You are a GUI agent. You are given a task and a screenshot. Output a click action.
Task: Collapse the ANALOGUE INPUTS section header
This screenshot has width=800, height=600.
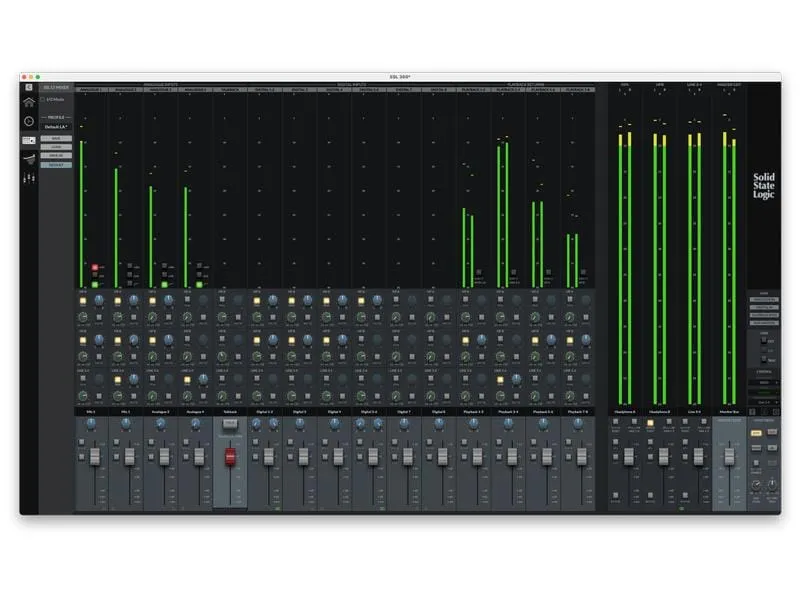pos(161,85)
